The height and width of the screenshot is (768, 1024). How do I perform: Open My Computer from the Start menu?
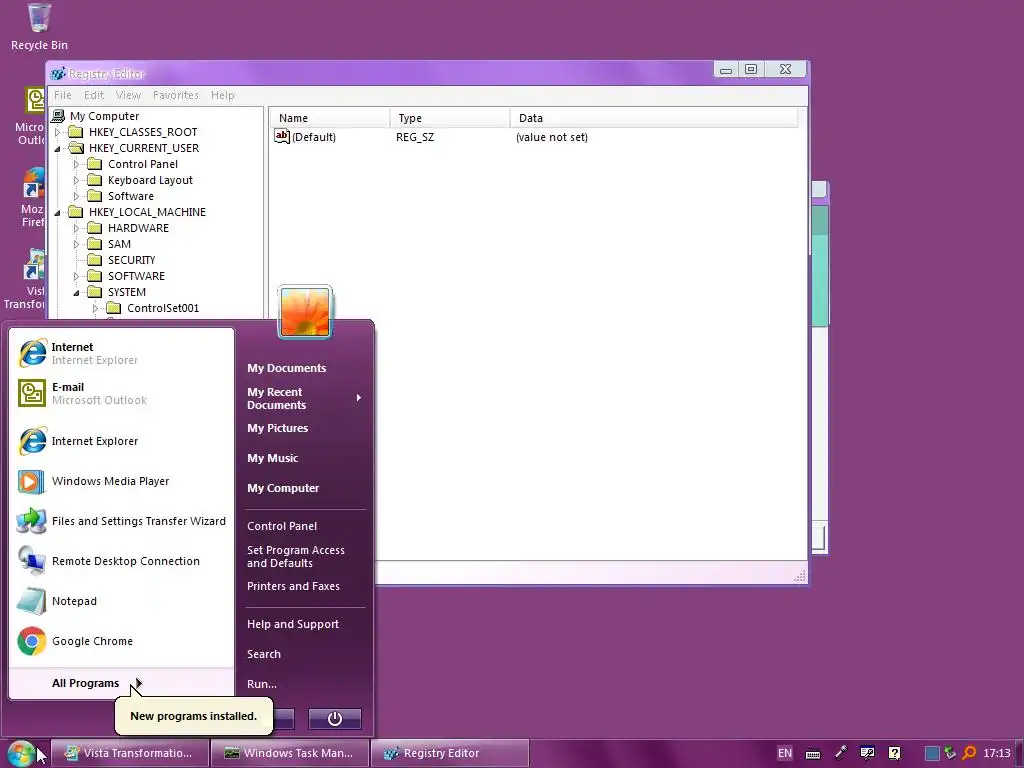(x=283, y=488)
